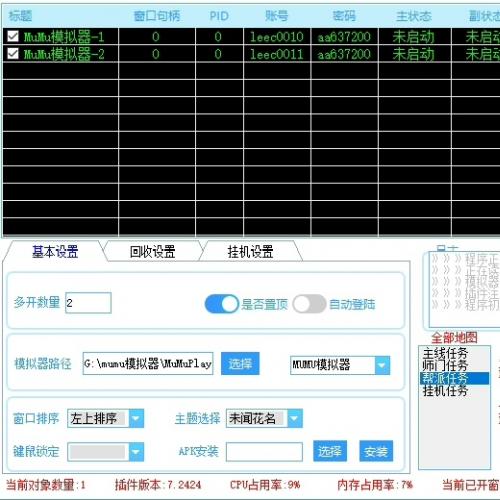Click the 主状态 column header
This screenshot has width=500, height=500.
(414, 16)
